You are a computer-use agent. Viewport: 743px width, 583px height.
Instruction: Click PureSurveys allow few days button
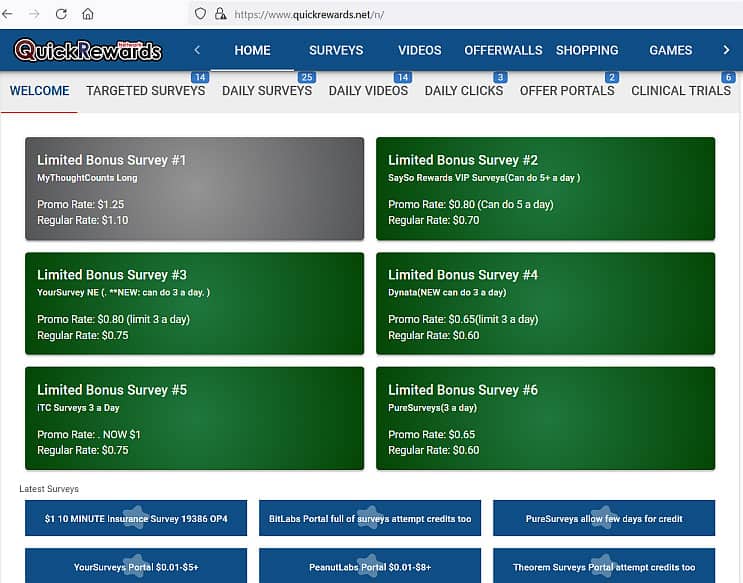[604, 518]
